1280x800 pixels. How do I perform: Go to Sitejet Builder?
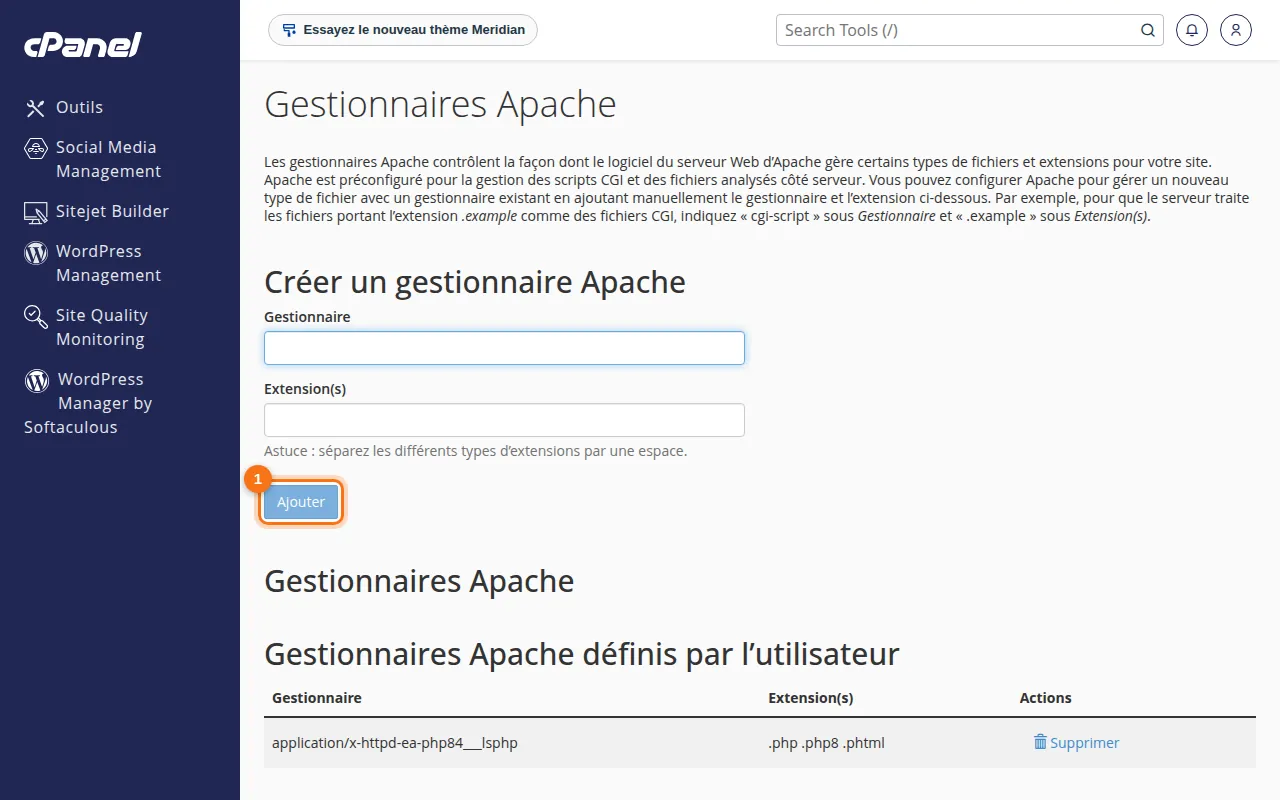[x=112, y=211]
